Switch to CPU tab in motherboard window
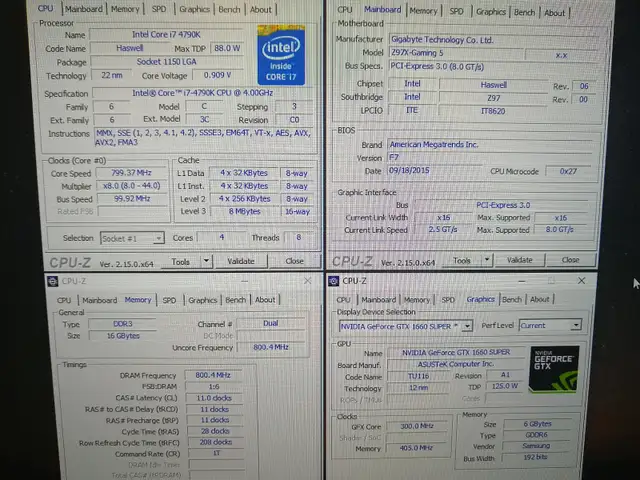The height and width of the screenshot is (480, 640). (x=345, y=9)
